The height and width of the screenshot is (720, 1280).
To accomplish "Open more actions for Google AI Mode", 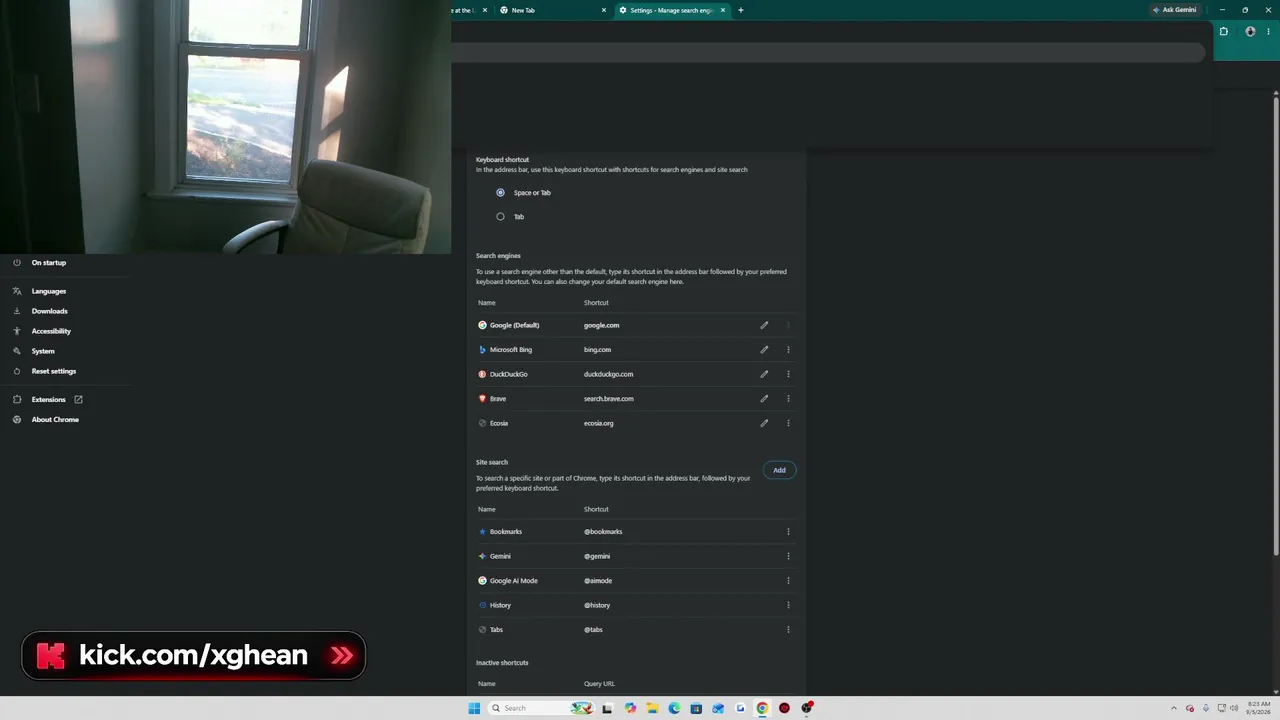I will point(788,581).
